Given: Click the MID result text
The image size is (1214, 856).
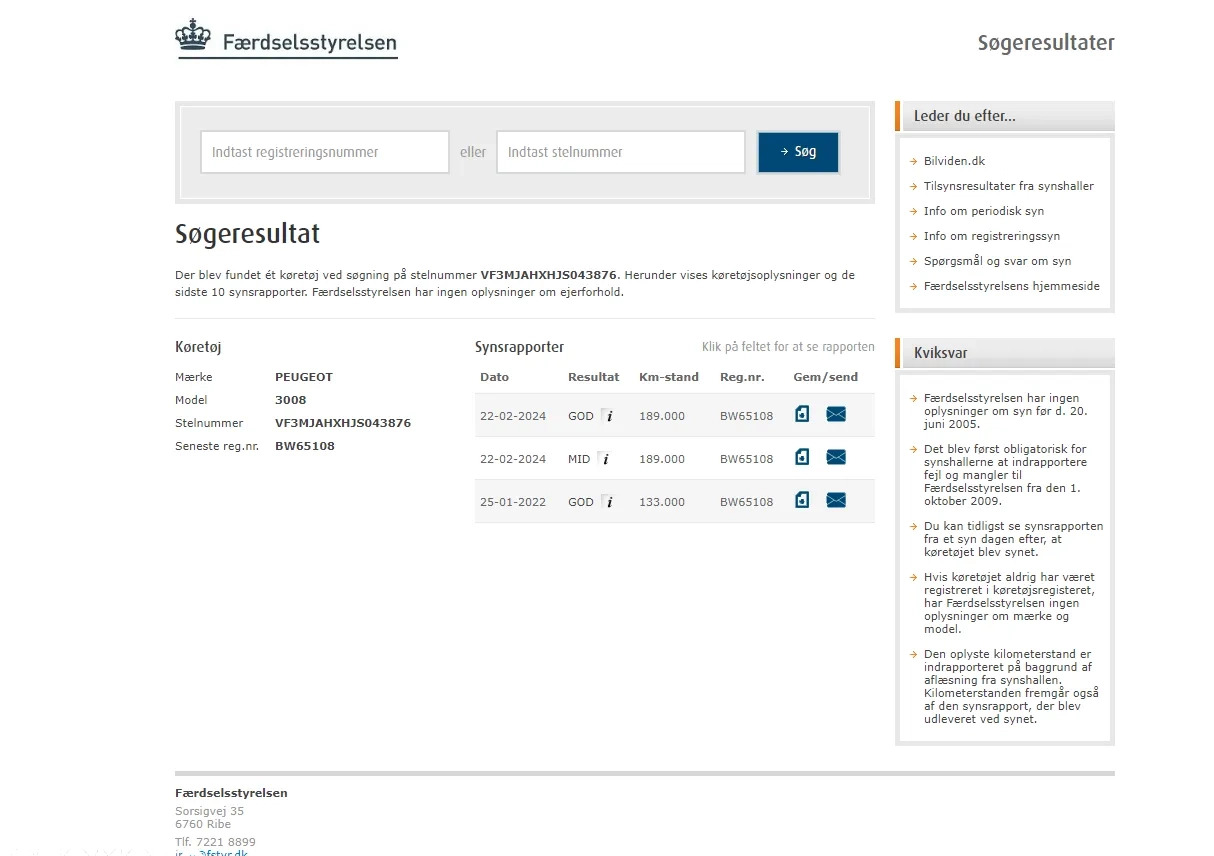Looking at the screenshot, I should [x=579, y=459].
